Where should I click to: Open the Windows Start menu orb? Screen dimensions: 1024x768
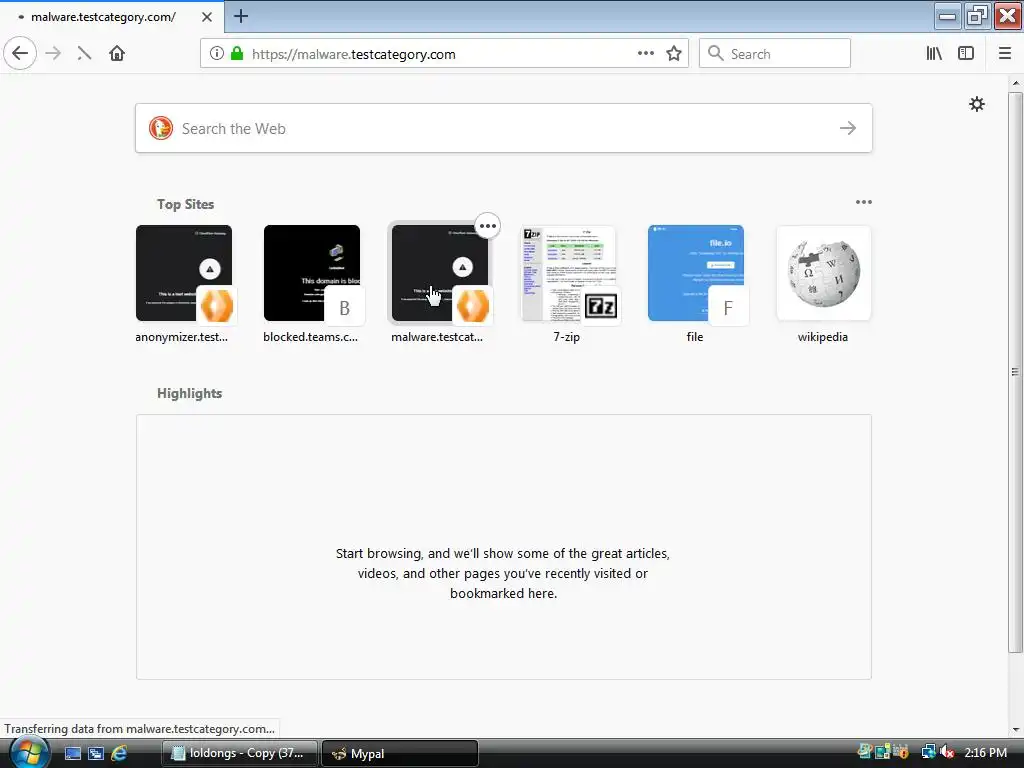click(x=28, y=752)
